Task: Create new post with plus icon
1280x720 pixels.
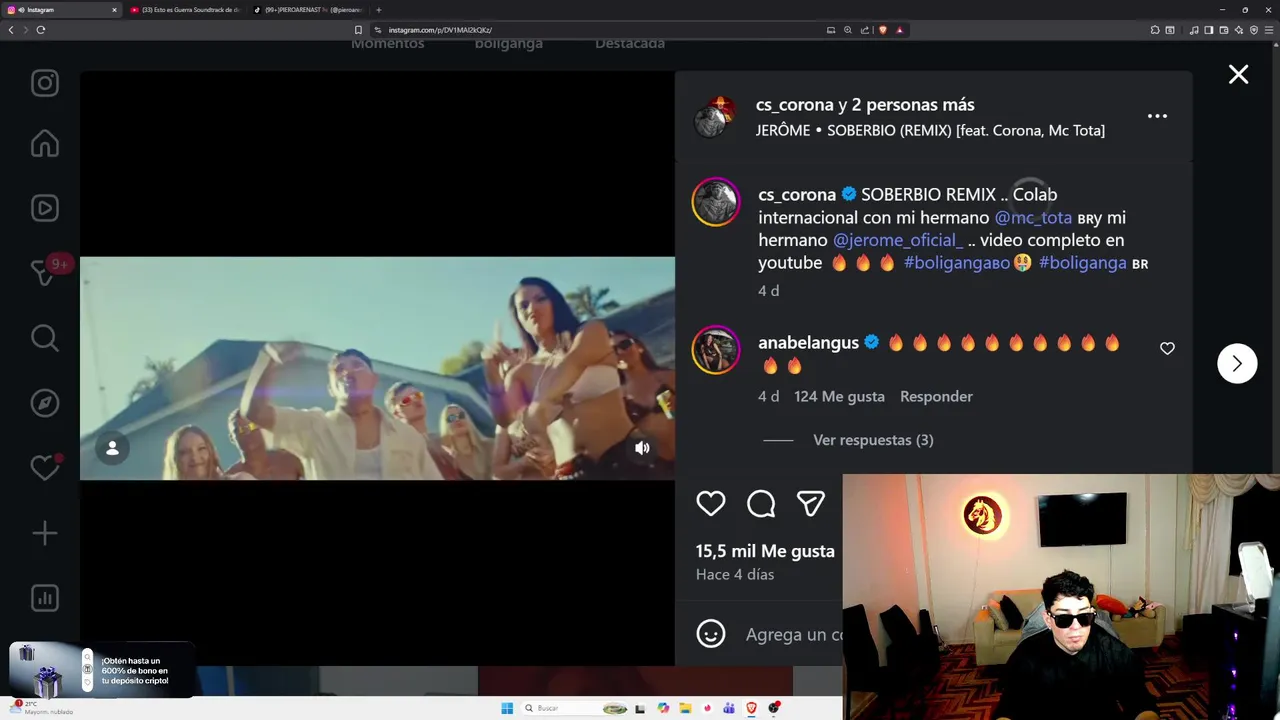Action: 44,533
